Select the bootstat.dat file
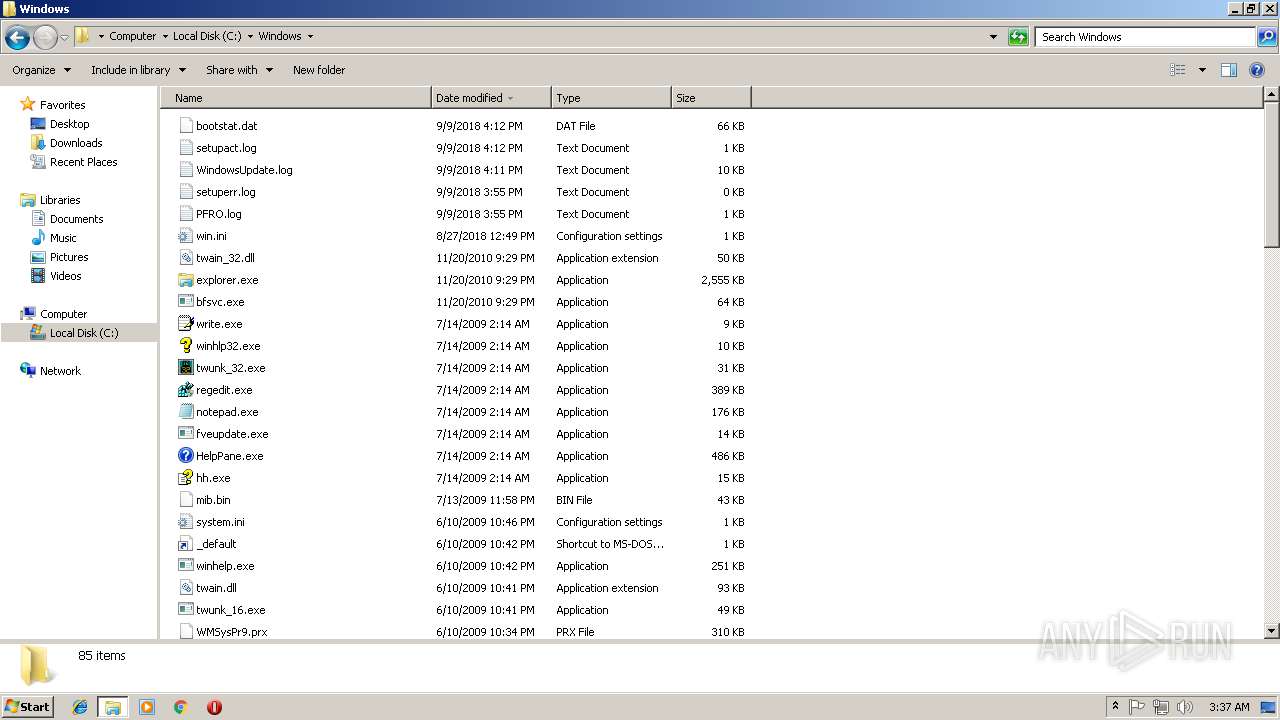Image resolution: width=1280 pixels, height=720 pixels. click(x=226, y=126)
